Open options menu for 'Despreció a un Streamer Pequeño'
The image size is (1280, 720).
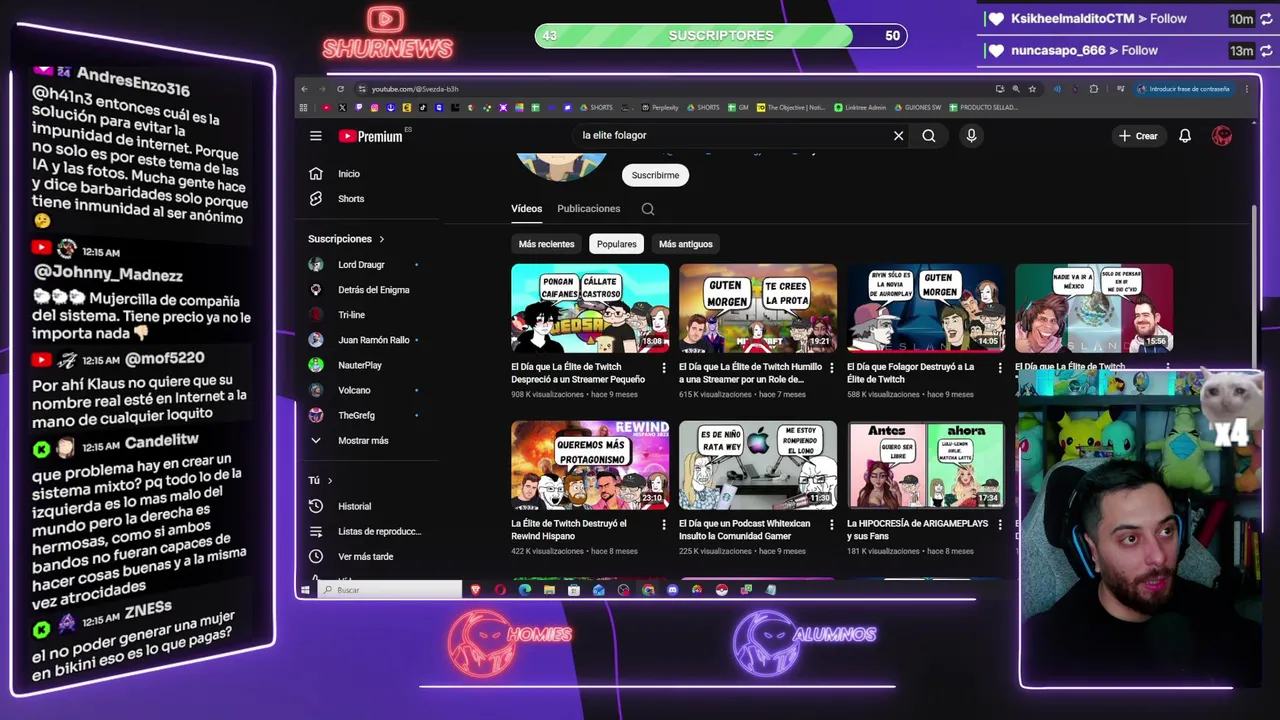click(664, 368)
